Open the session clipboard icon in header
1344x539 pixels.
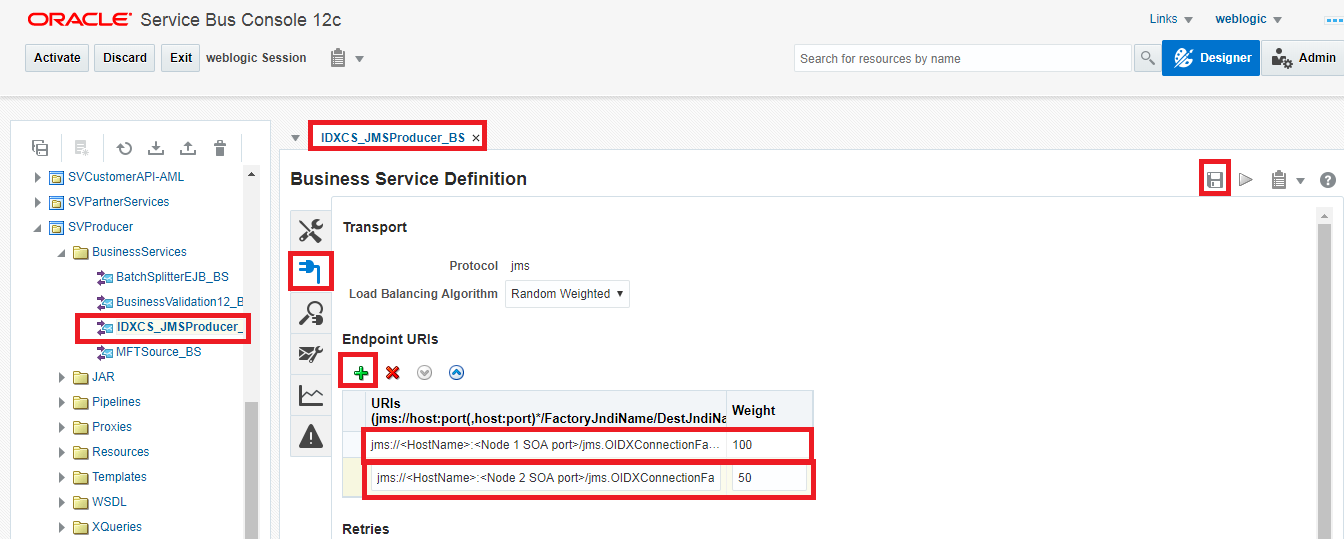338,58
